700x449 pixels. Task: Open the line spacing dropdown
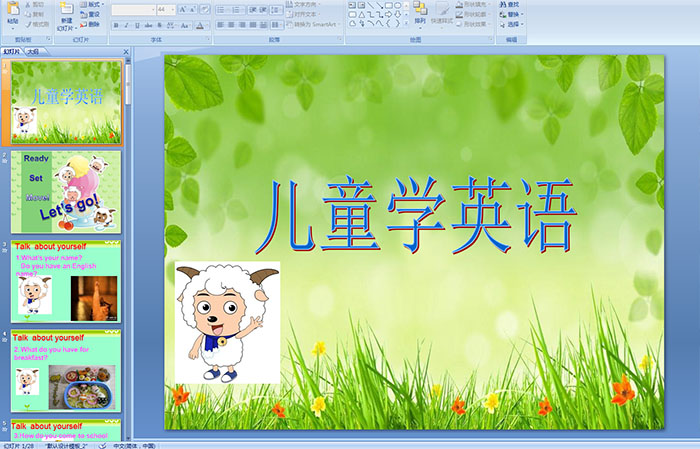tap(276, 10)
